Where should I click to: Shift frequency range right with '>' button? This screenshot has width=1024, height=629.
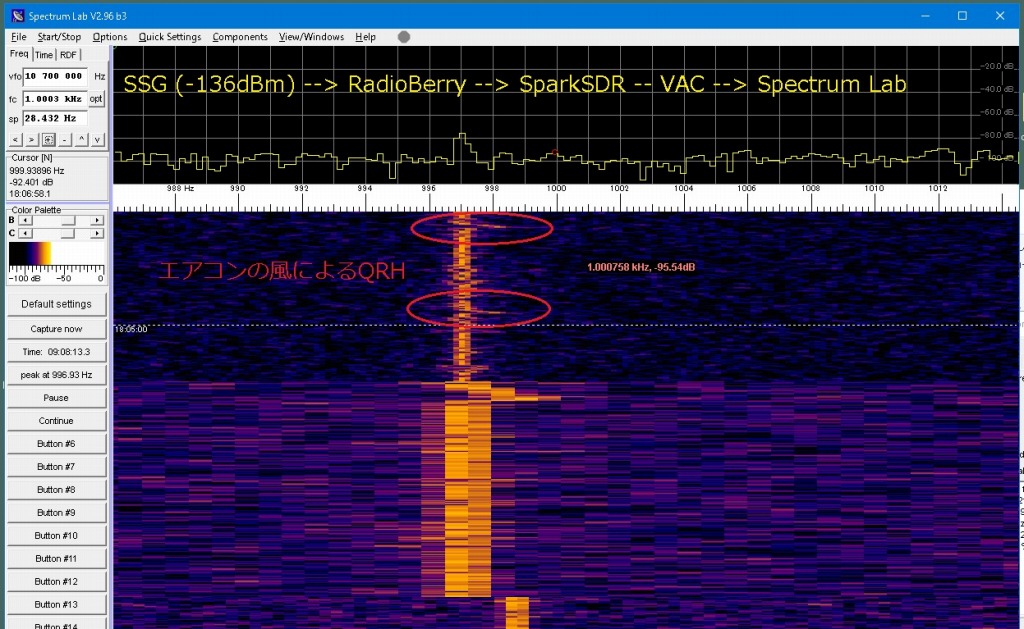click(x=31, y=140)
